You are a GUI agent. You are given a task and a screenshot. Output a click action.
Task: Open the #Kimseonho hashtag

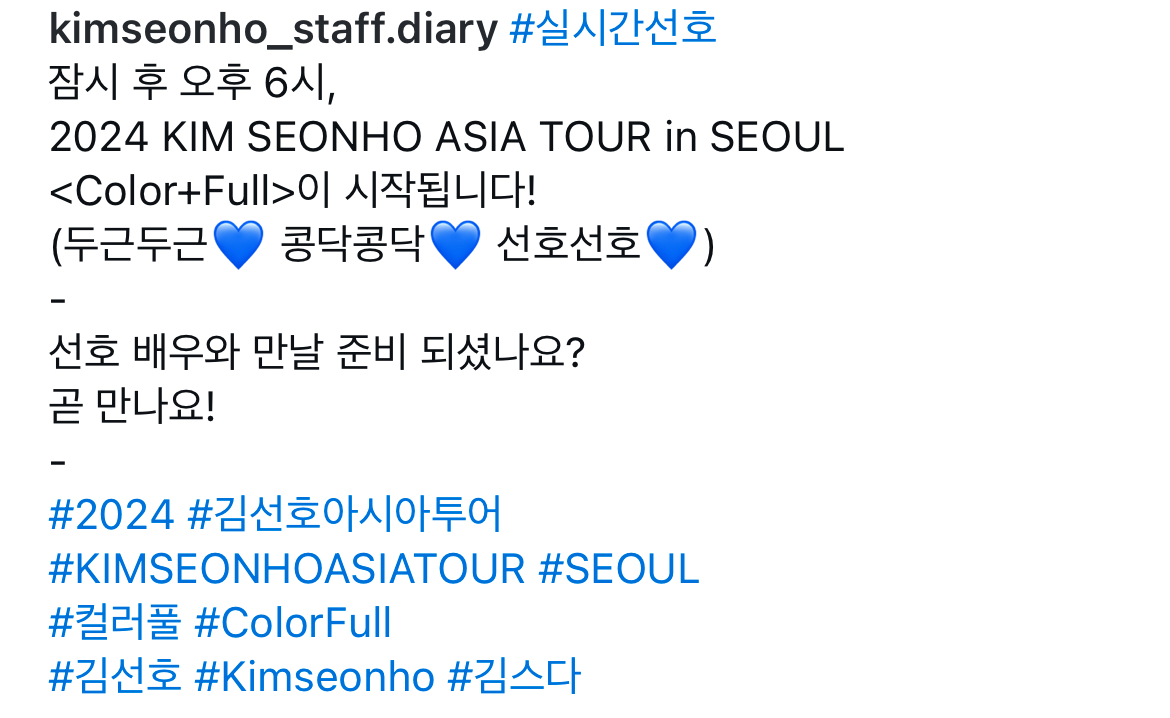(x=314, y=678)
